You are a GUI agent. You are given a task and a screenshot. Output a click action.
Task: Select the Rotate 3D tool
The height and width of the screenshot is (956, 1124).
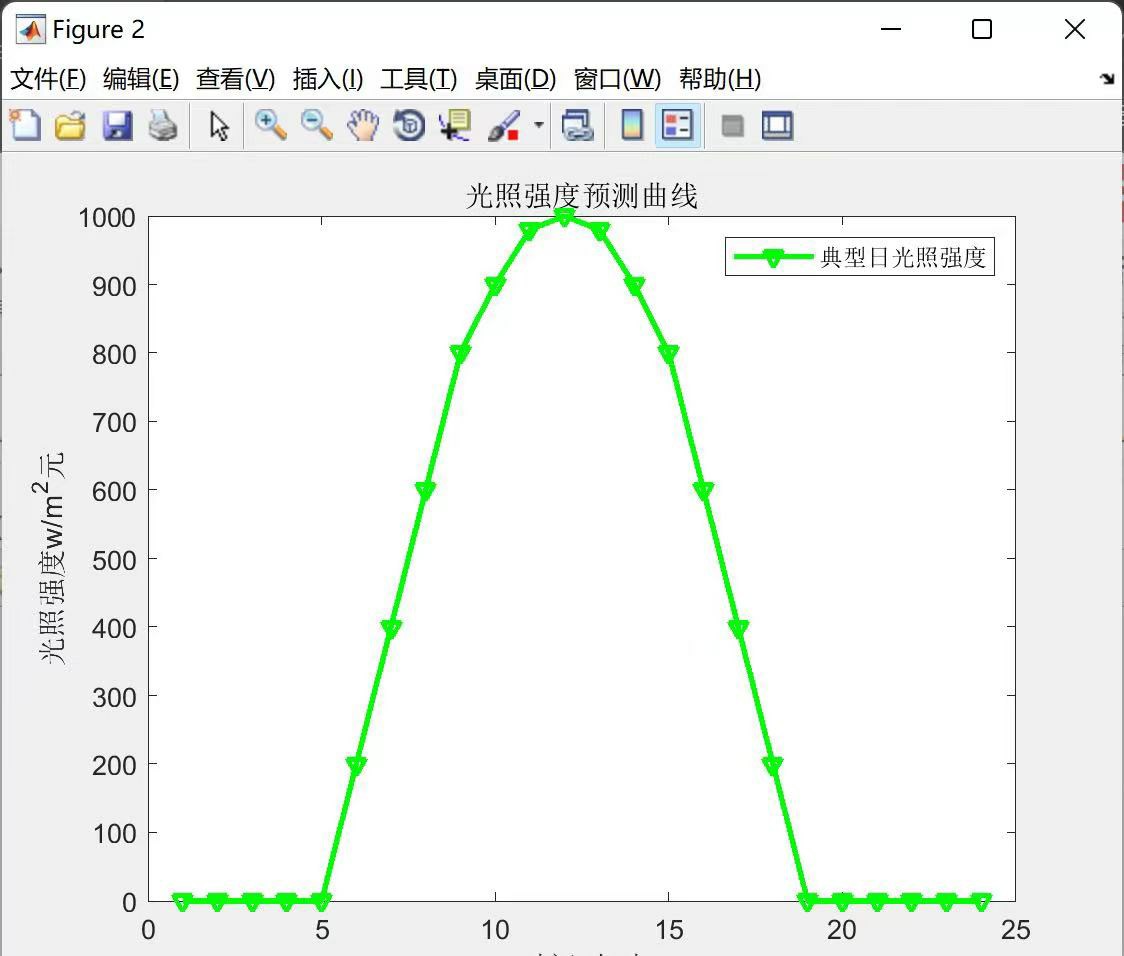(409, 125)
